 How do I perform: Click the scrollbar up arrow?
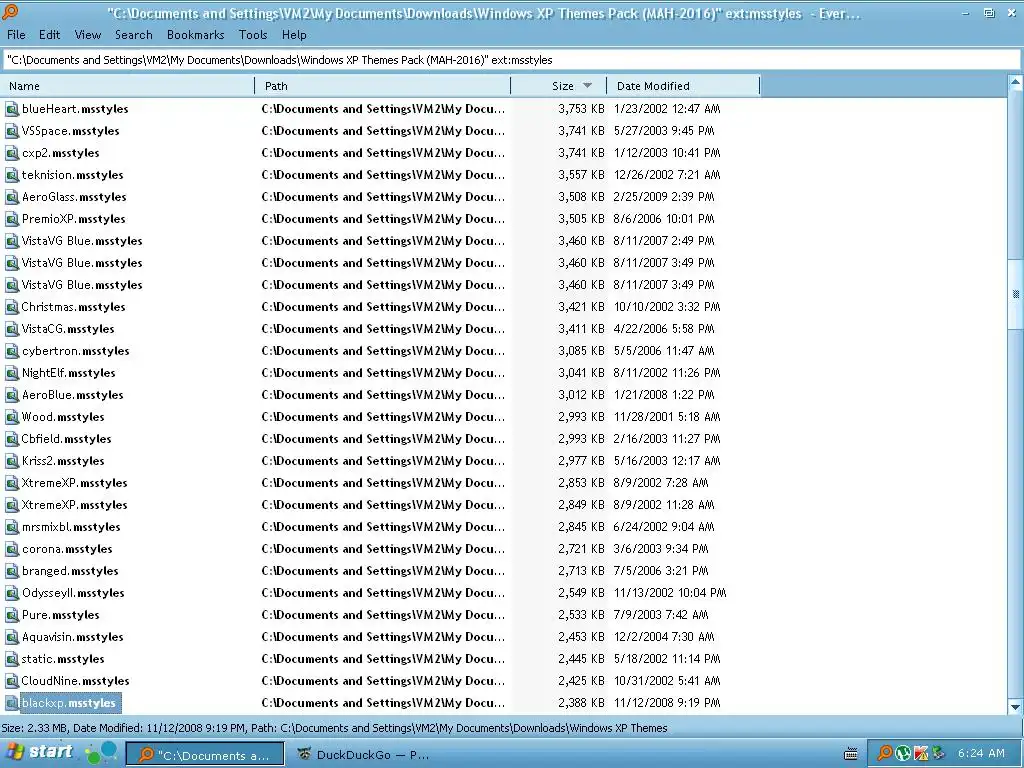1016,83
